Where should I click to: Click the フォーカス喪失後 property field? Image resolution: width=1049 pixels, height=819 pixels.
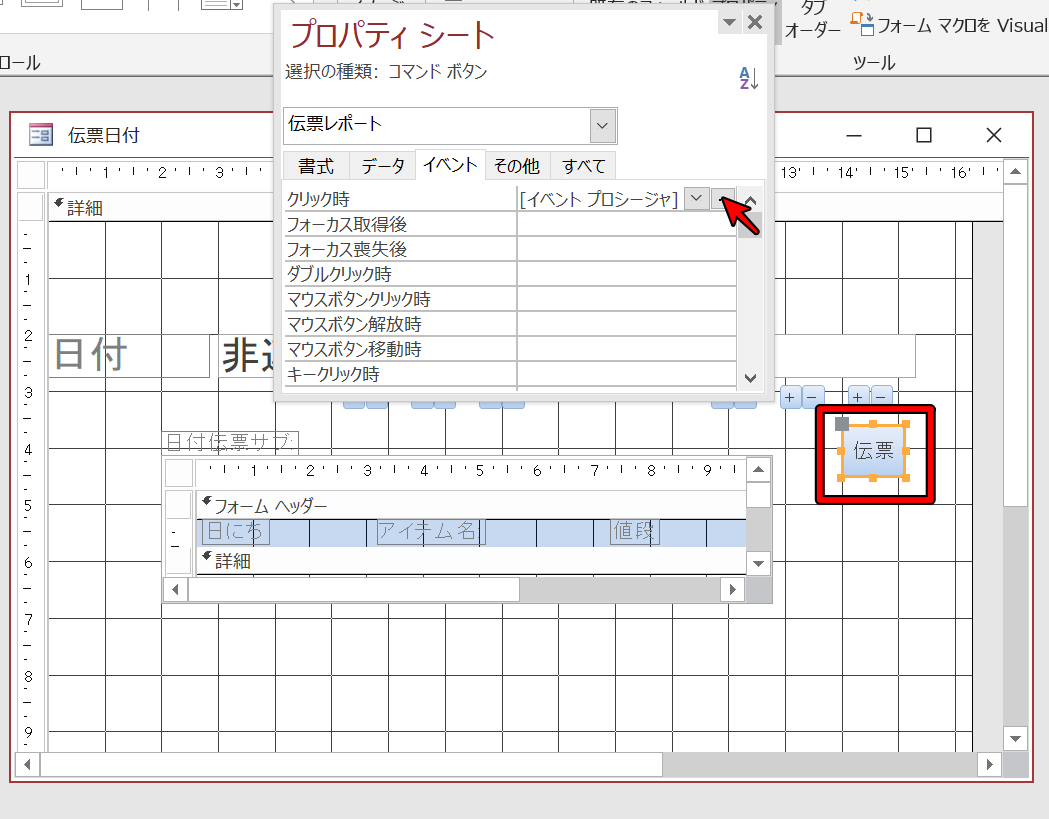626,250
